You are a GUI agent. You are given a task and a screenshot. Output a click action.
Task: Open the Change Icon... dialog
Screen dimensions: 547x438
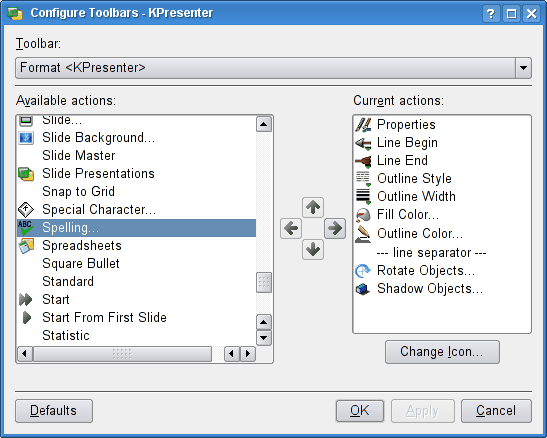coord(442,352)
